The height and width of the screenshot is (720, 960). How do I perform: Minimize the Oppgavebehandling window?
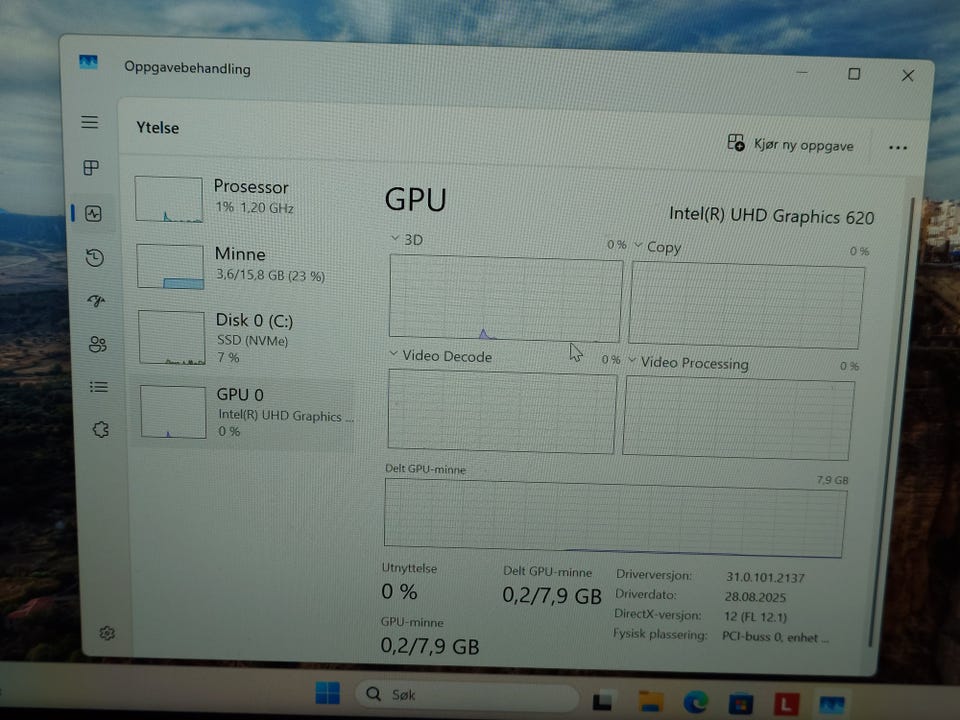(802, 73)
